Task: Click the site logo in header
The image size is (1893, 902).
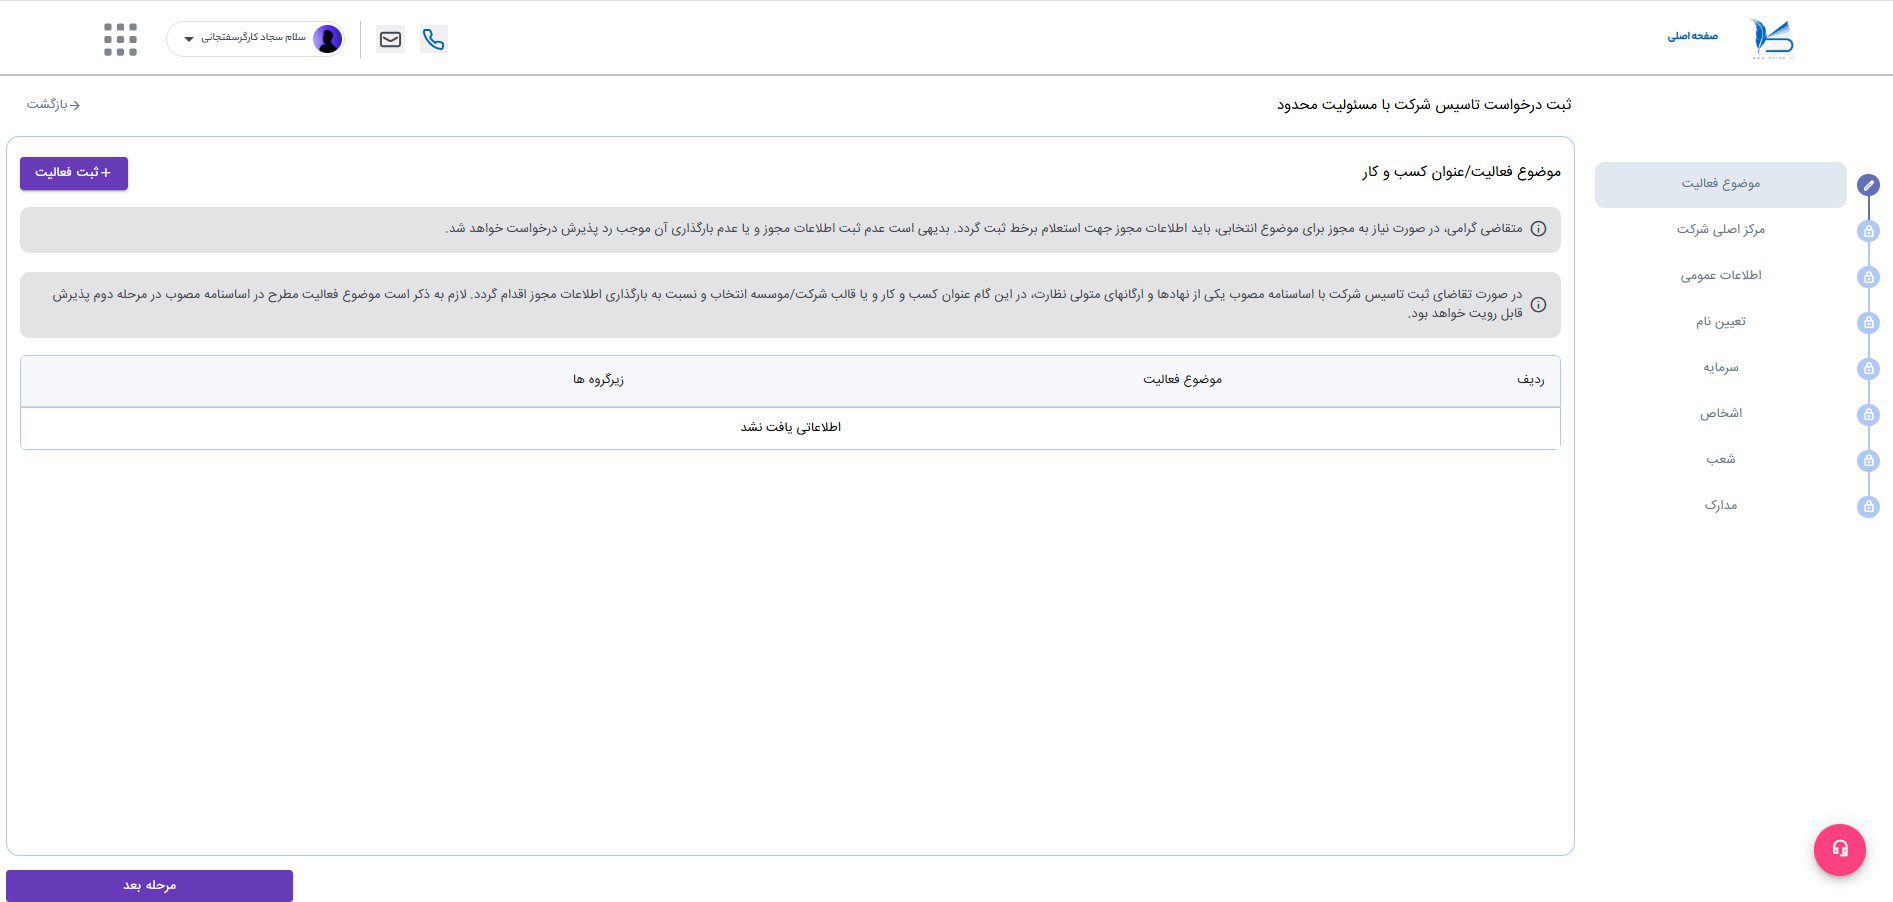Action: [x=1772, y=39]
